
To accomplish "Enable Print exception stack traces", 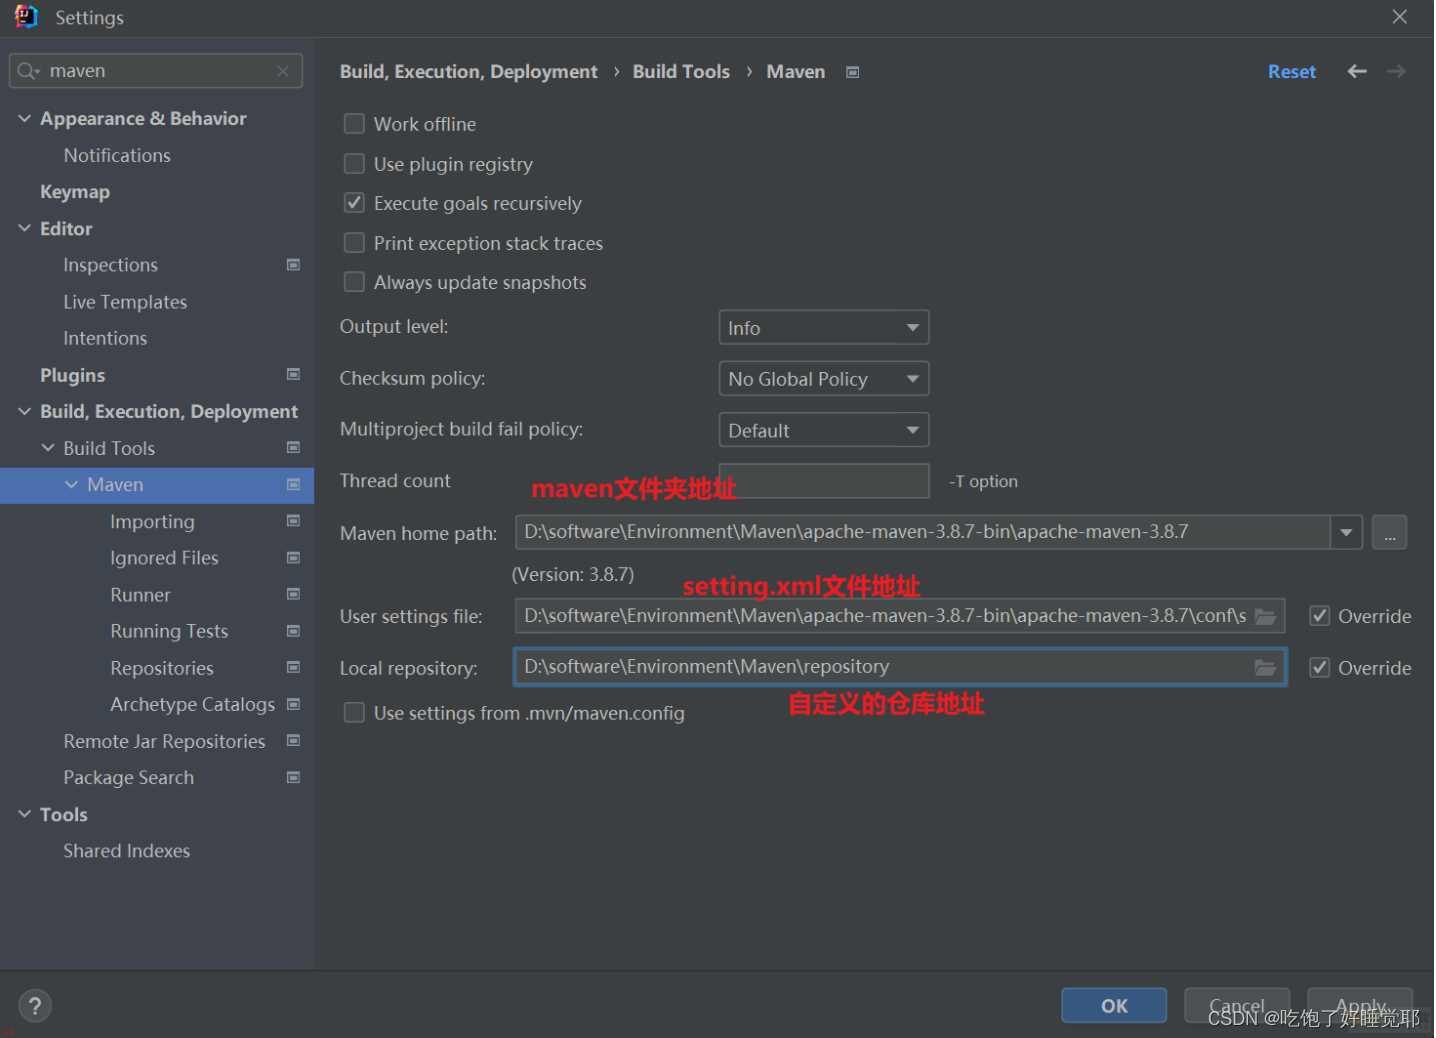I will (354, 243).
